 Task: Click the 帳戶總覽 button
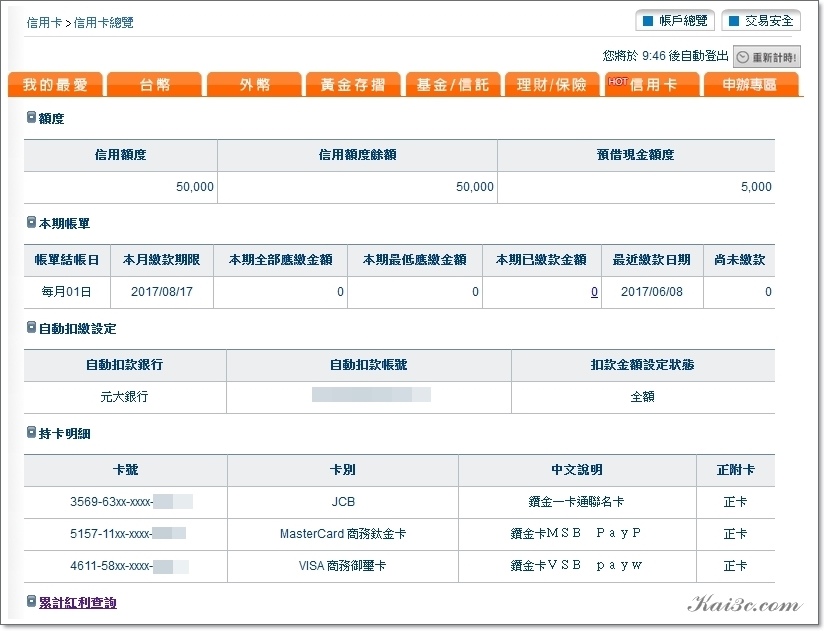tap(675, 21)
